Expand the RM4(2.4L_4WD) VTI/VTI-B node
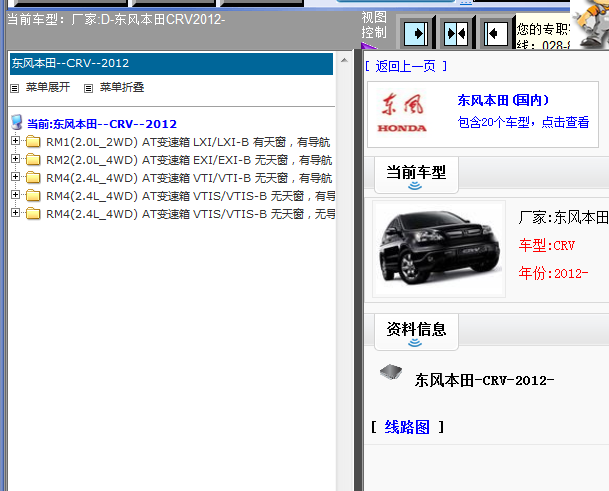609x491 pixels. [16, 176]
